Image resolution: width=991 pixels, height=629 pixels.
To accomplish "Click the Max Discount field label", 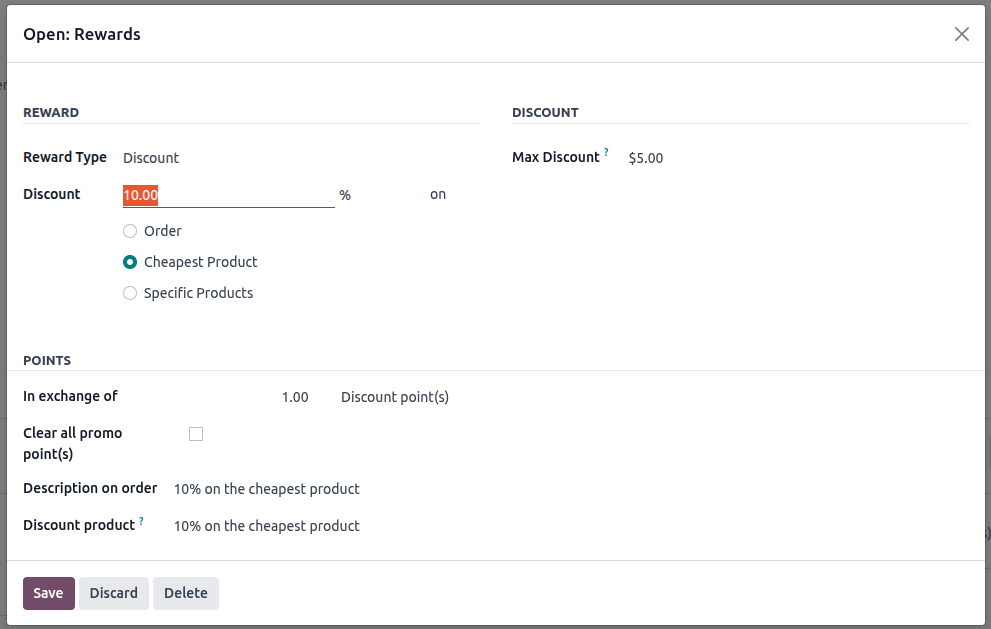I will click(x=555, y=157).
